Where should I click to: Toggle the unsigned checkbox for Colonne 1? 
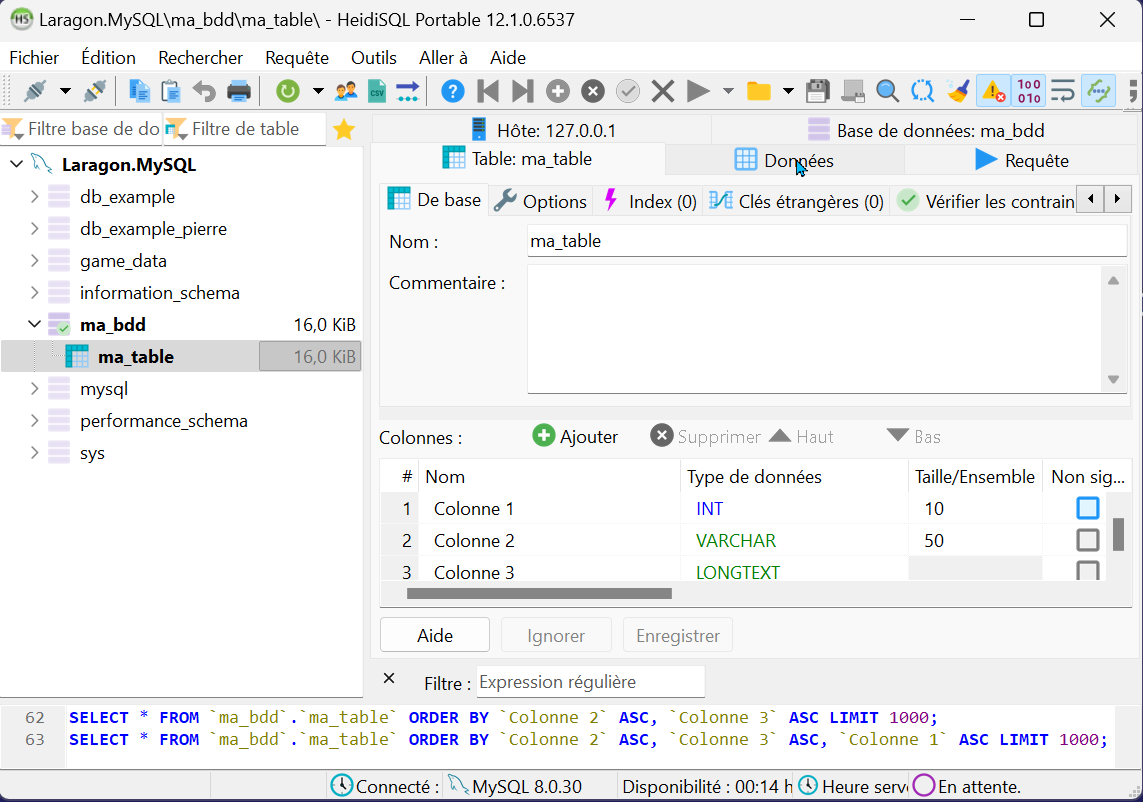click(x=1087, y=508)
